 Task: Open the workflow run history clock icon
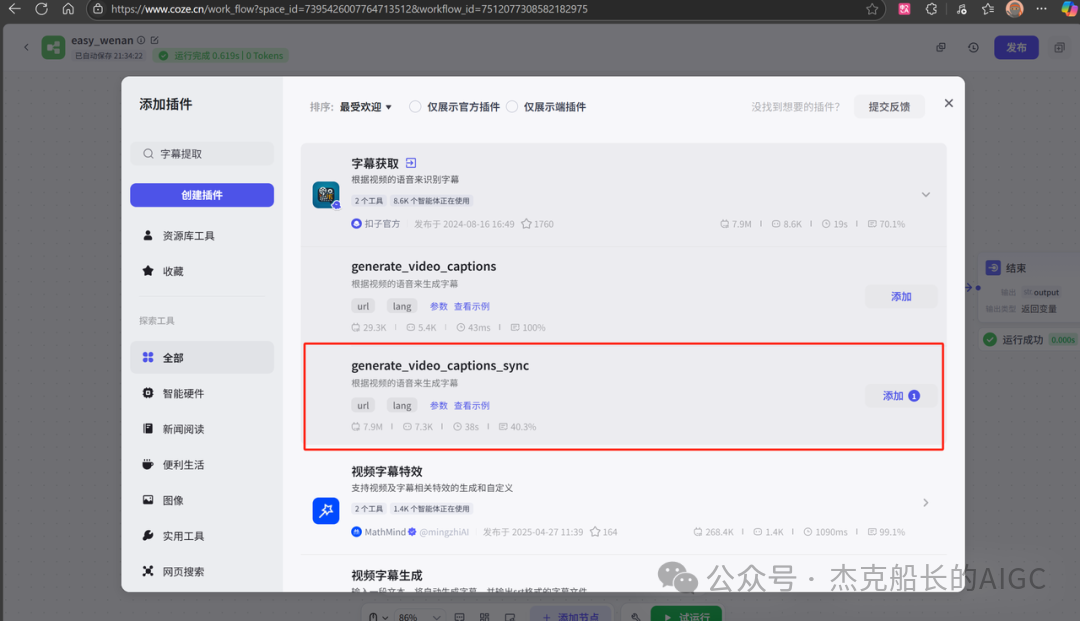point(973,48)
